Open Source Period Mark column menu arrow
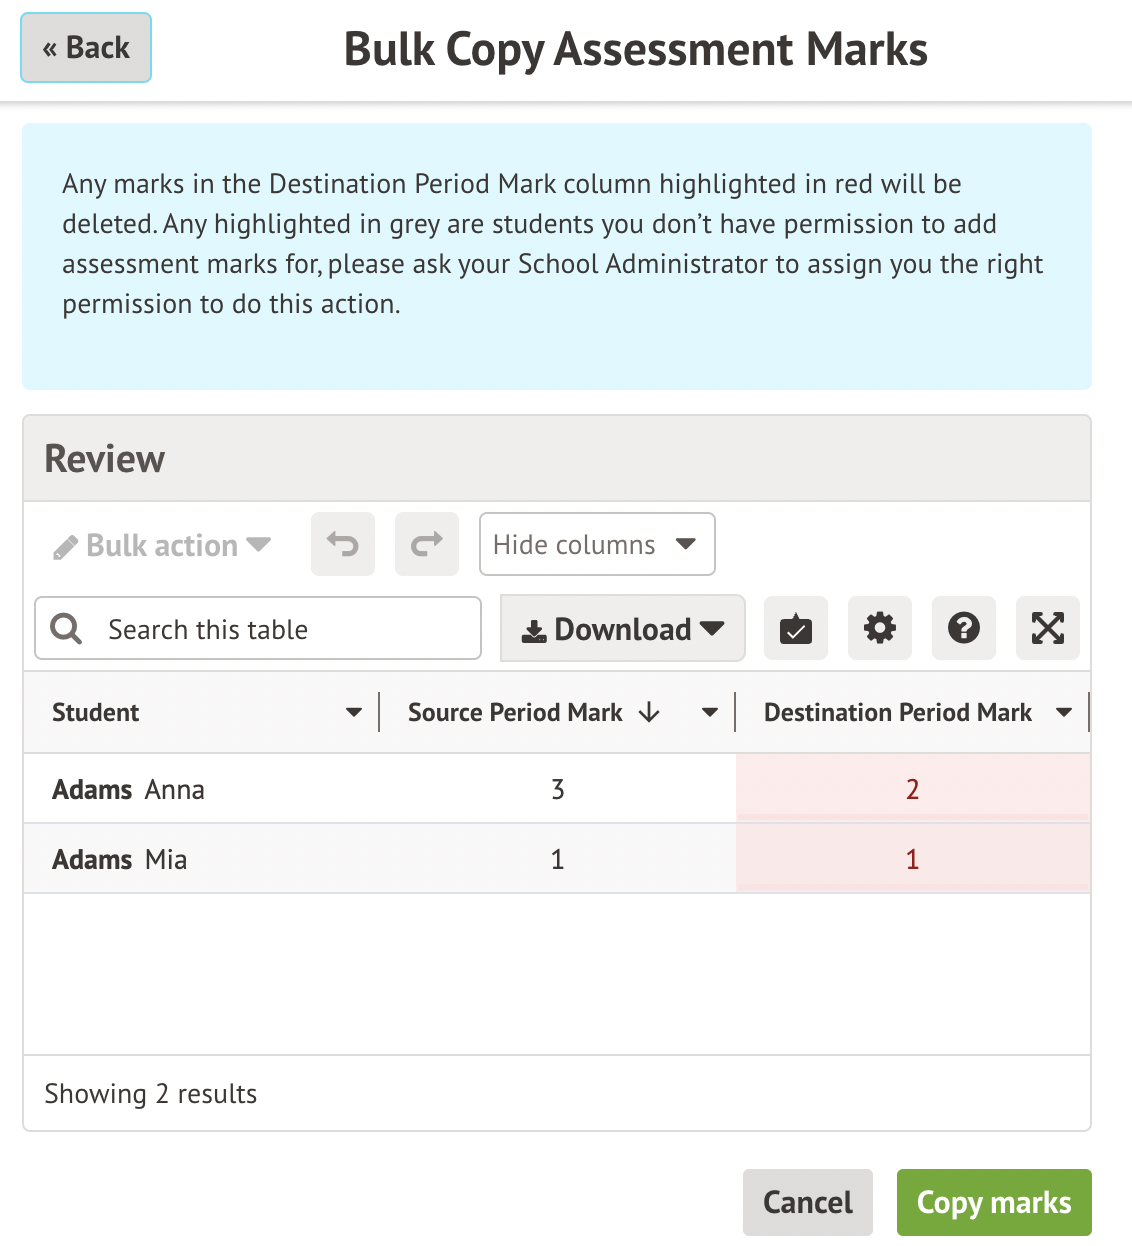The image size is (1132, 1246). [x=710, y=712]
